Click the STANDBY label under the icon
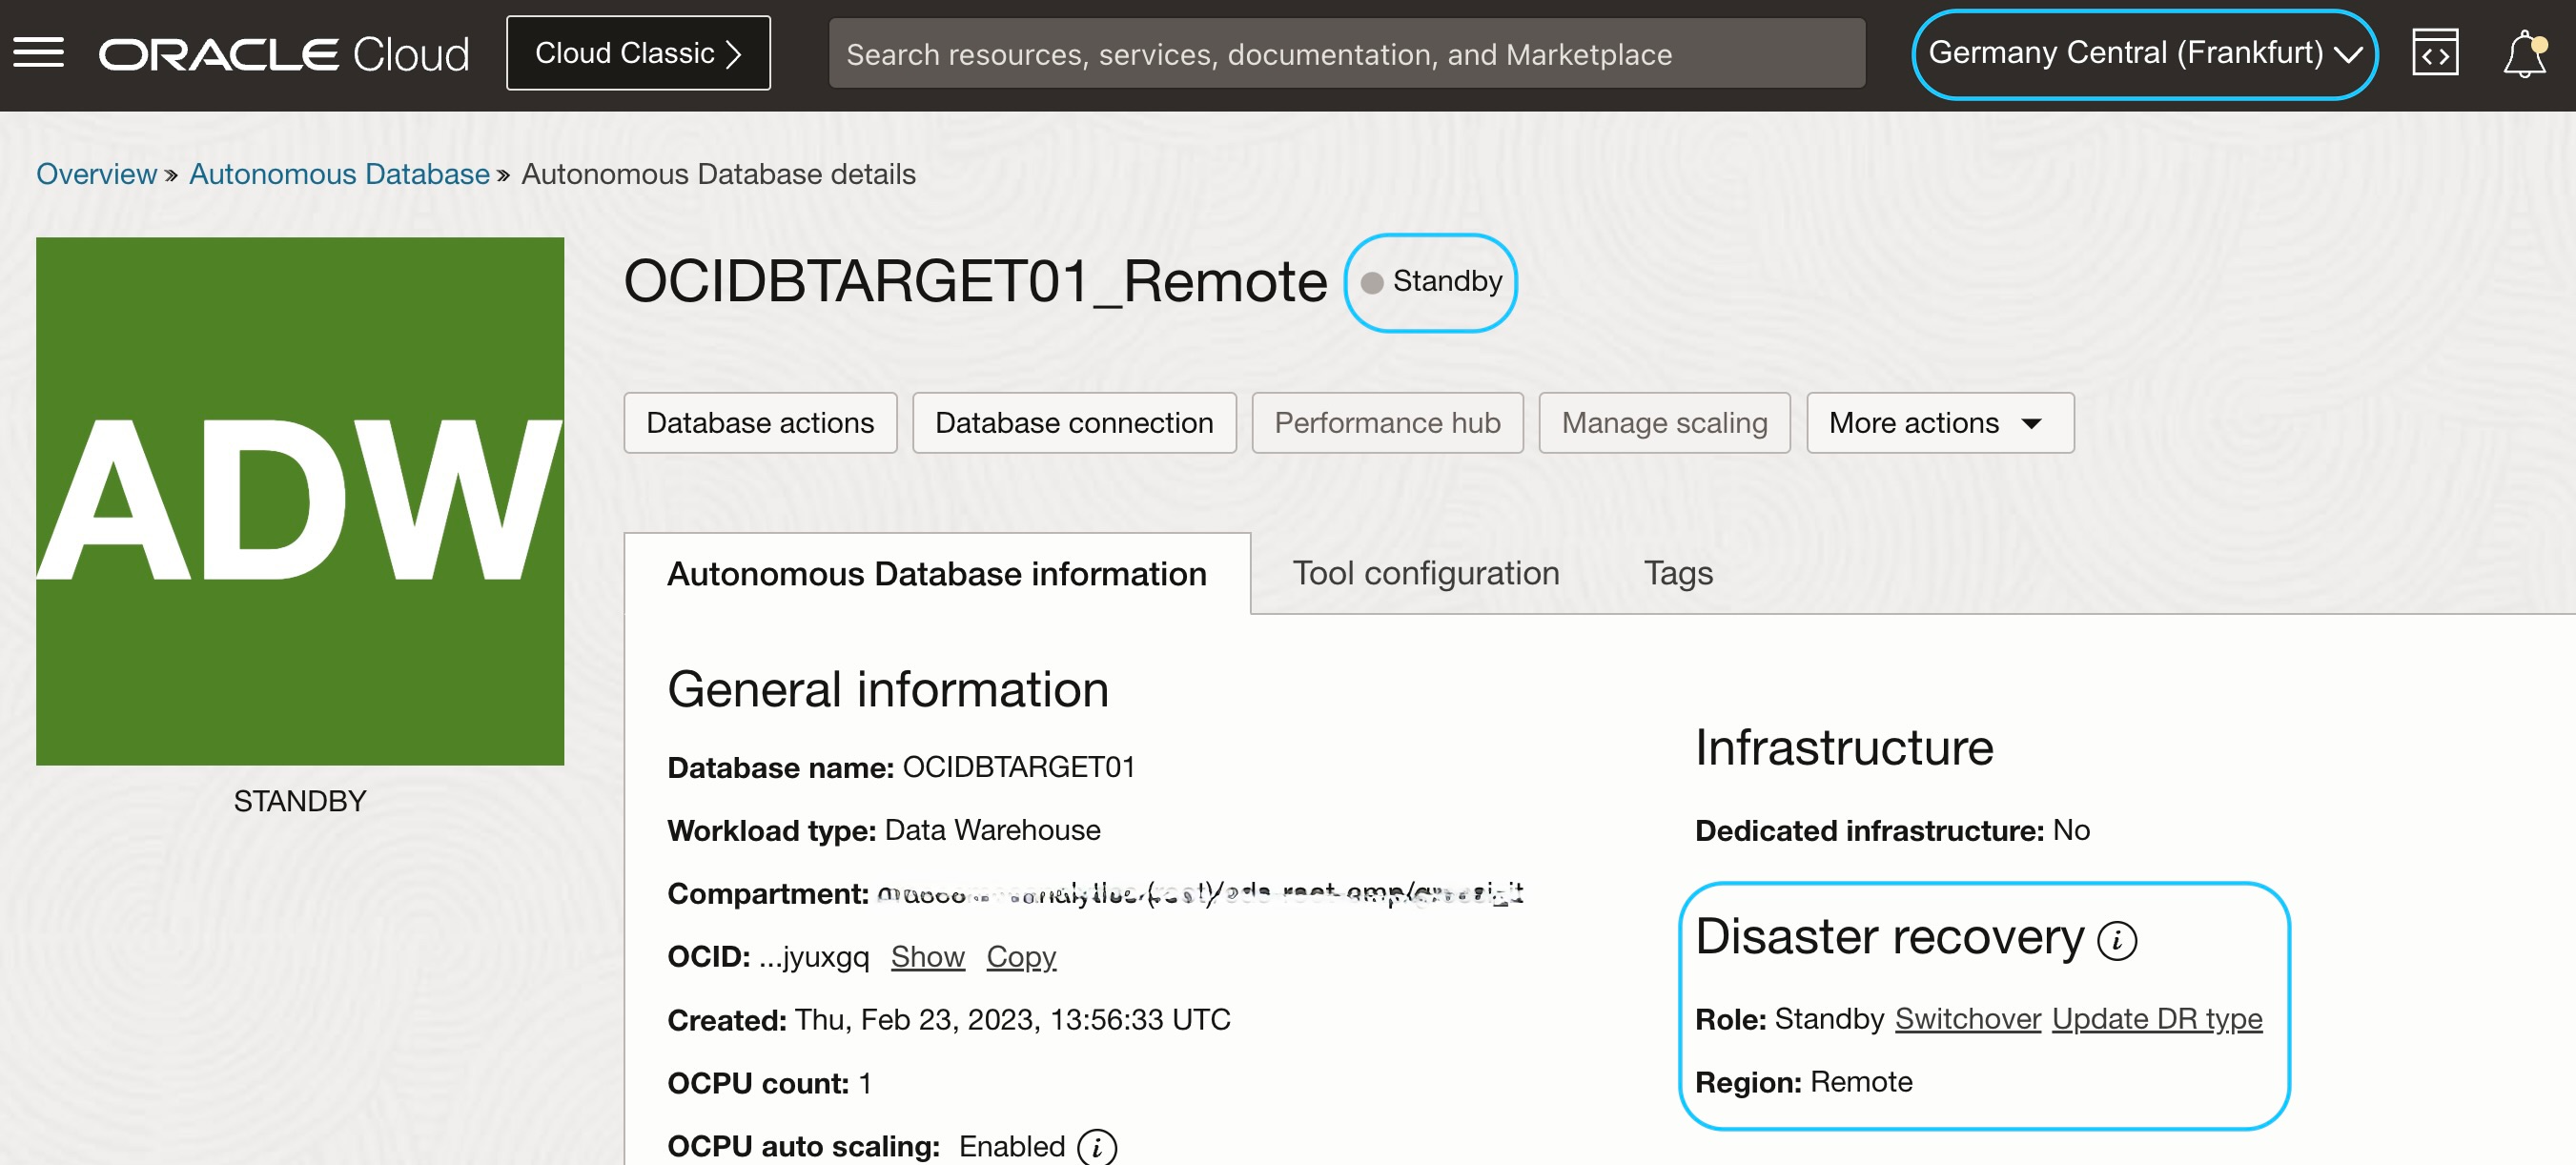This screenshot has height=1165, width=2576. [300, 801]
